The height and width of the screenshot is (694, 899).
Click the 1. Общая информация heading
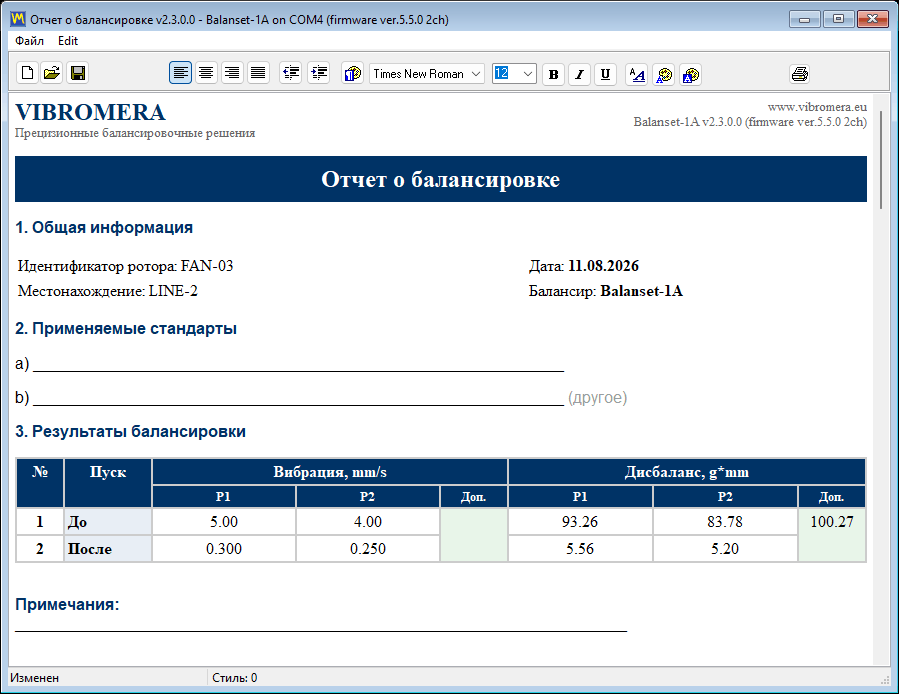coord(104,228)
